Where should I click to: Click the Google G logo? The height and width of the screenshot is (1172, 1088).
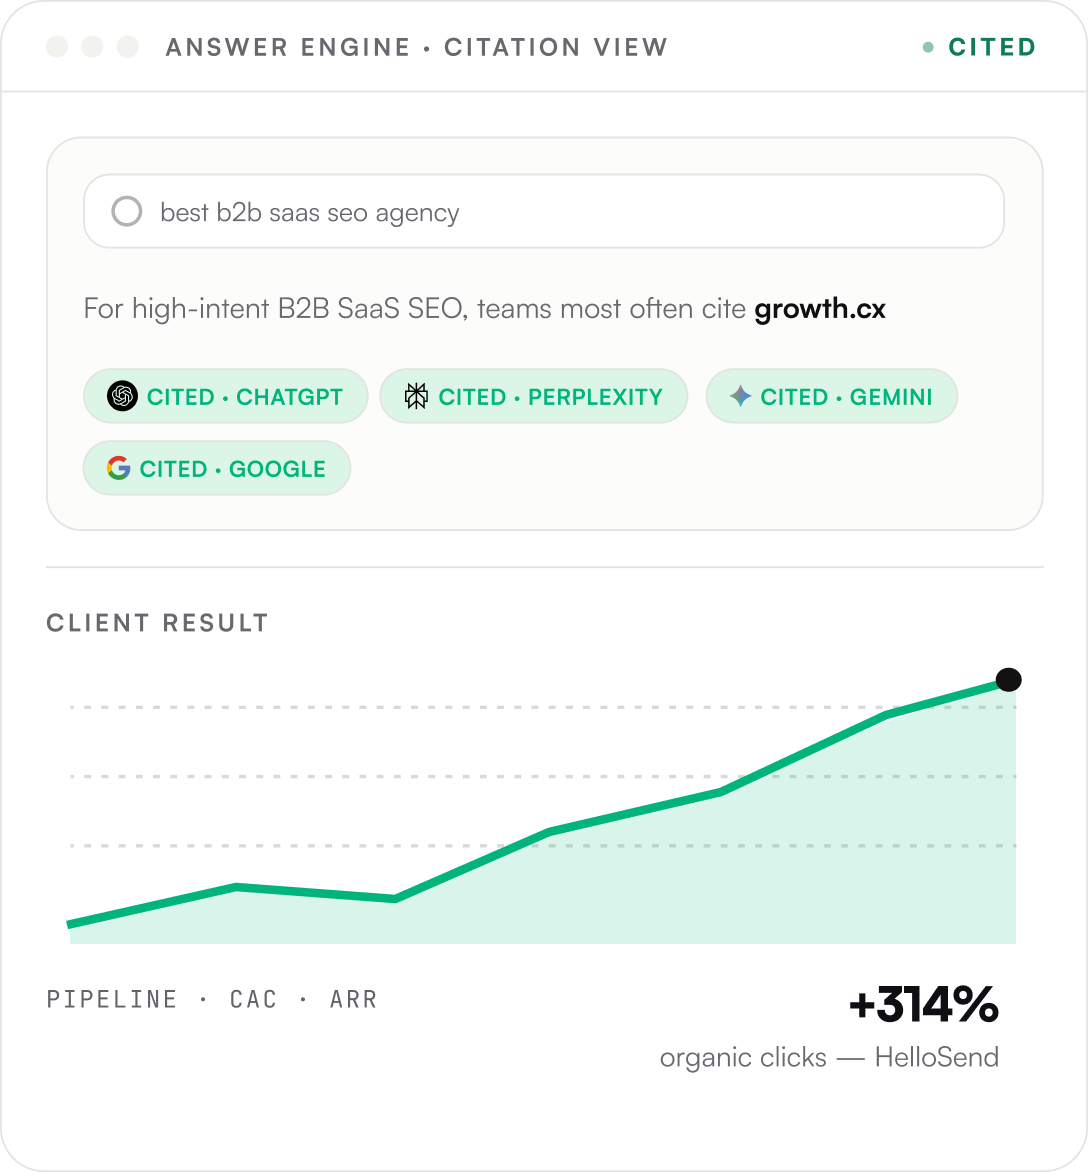tap(118, 469)
